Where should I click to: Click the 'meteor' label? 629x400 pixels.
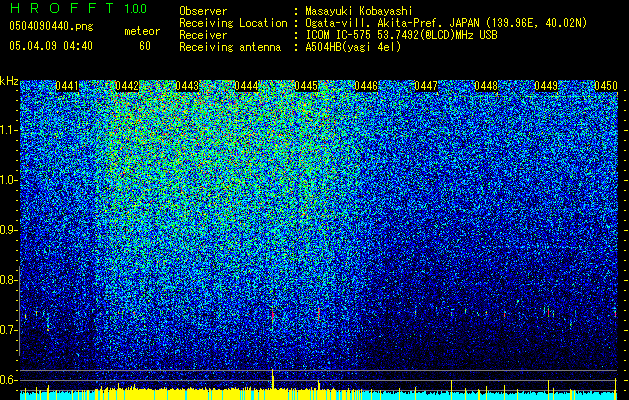click(x=142, y=31)
